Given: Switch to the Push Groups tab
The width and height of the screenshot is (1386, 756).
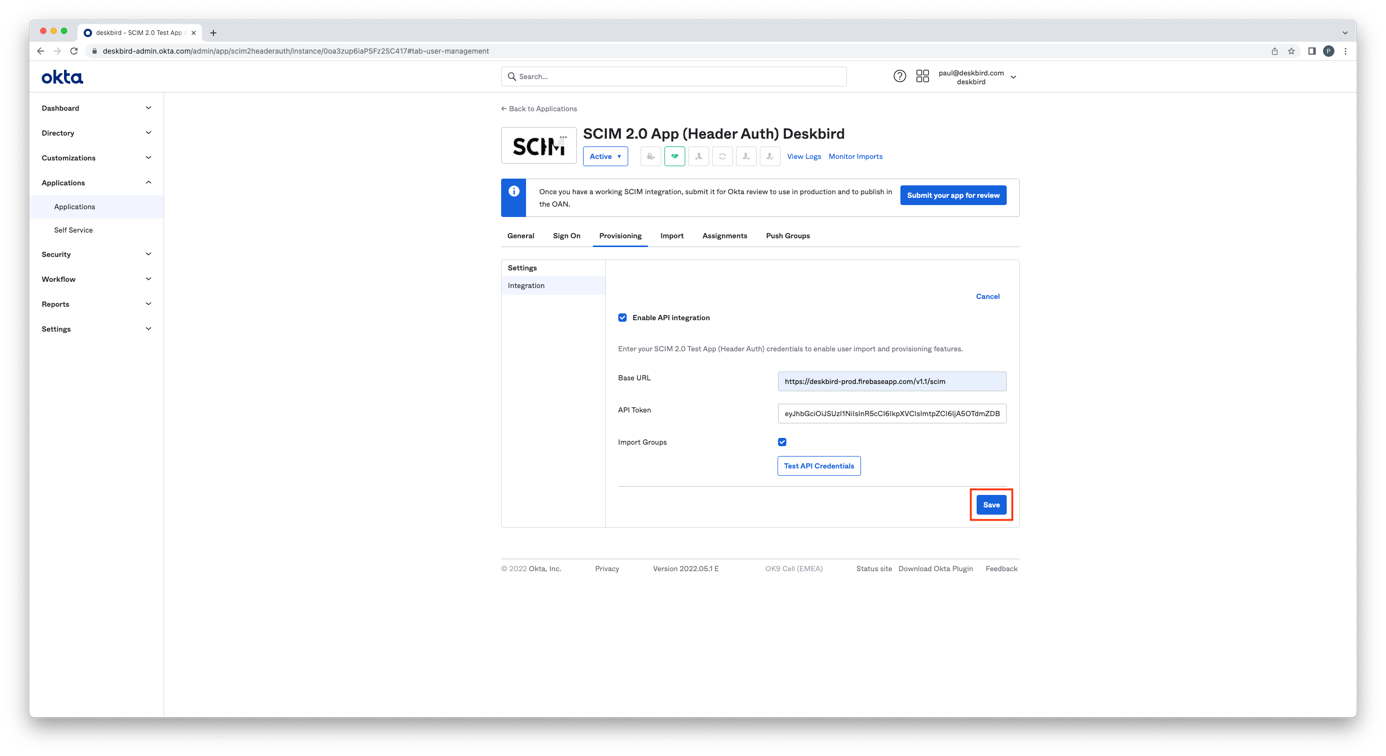Looking at the screenshot, I should (x=787, y=236).
